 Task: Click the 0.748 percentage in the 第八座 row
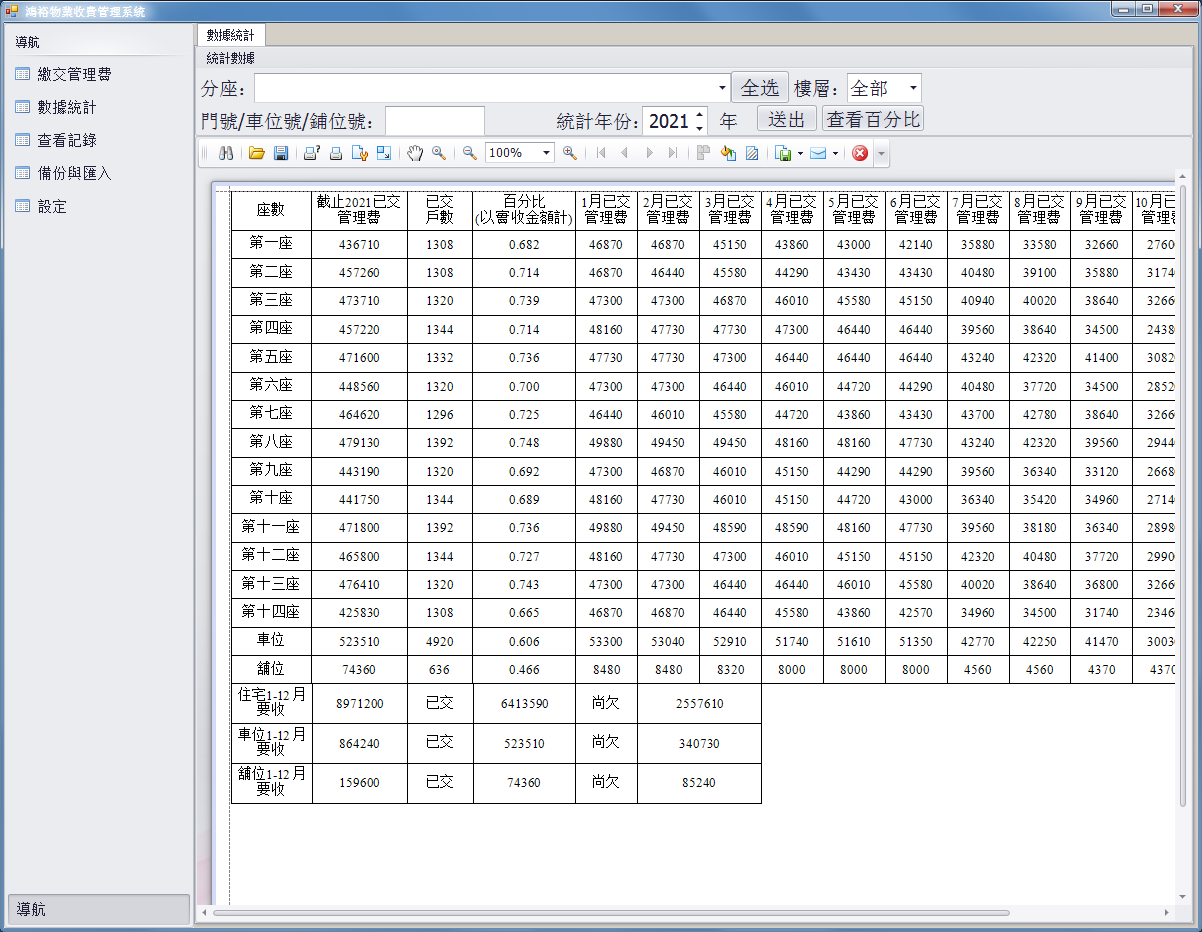click(524, 443)
